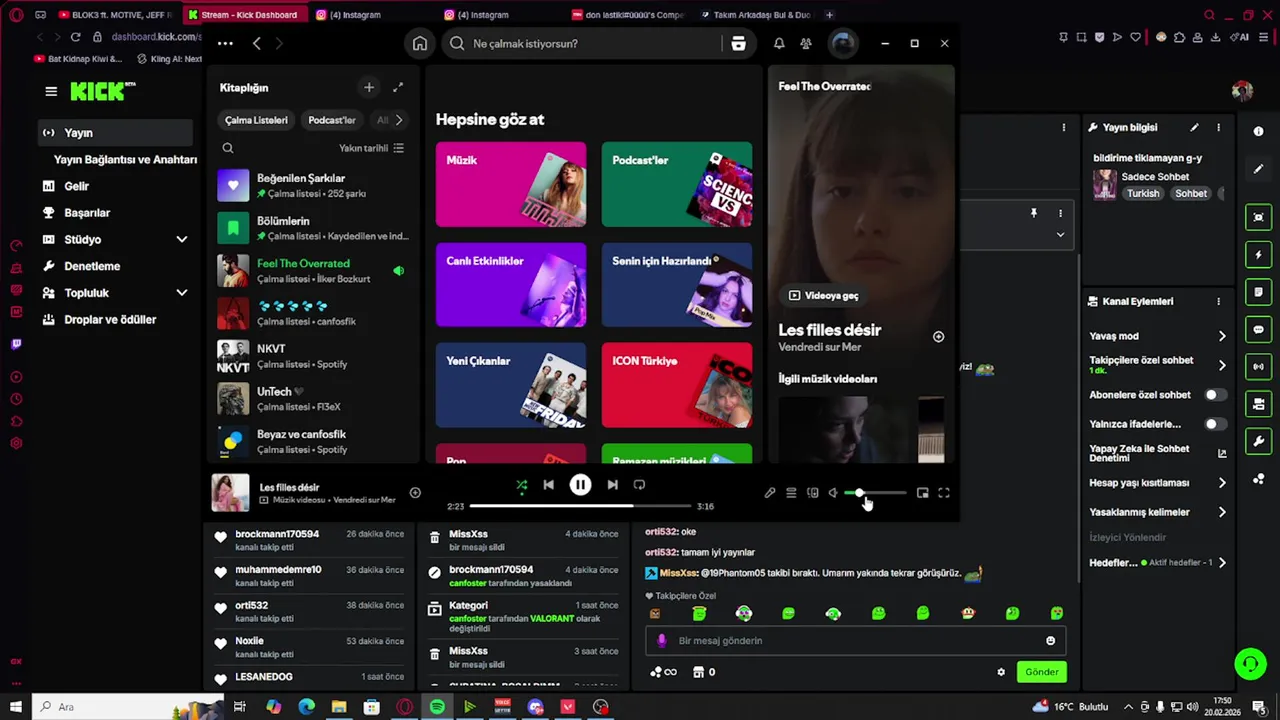This screenshot has height=720, width=1280.
Task: Mute Spotify volume speaker icon
Action: point(833,493)
